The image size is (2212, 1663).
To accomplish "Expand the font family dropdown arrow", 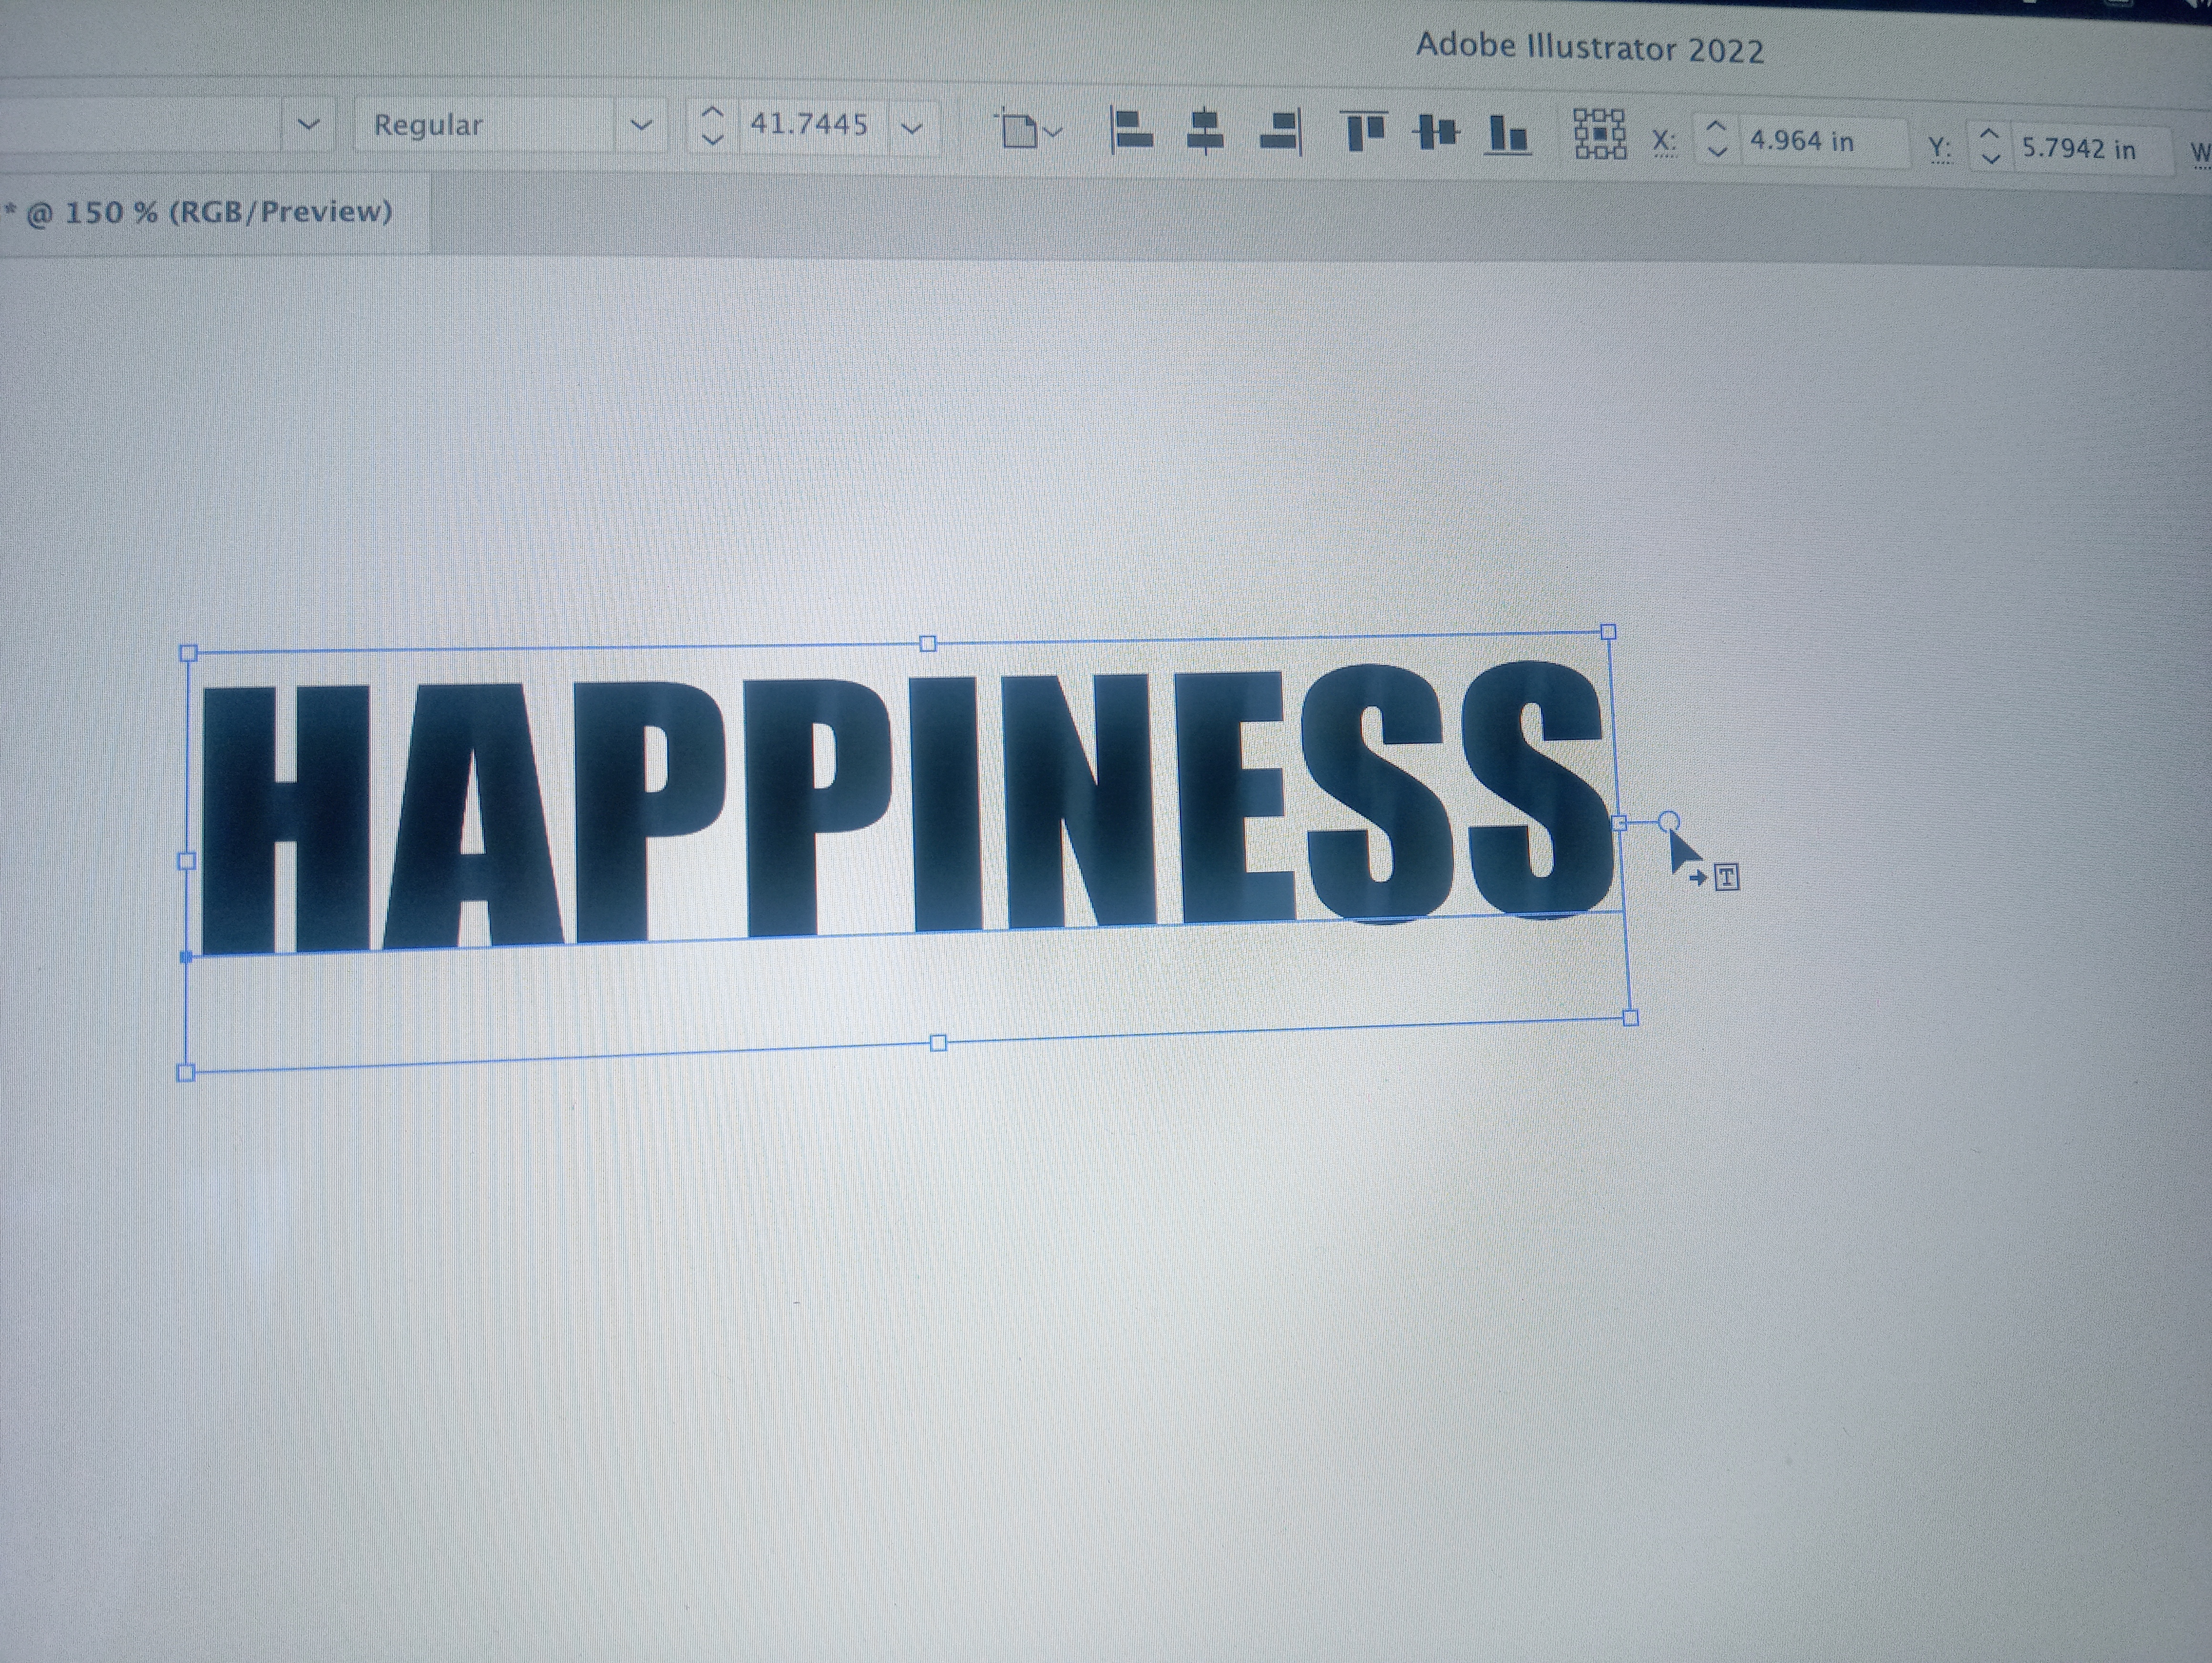I will [309, 125].
